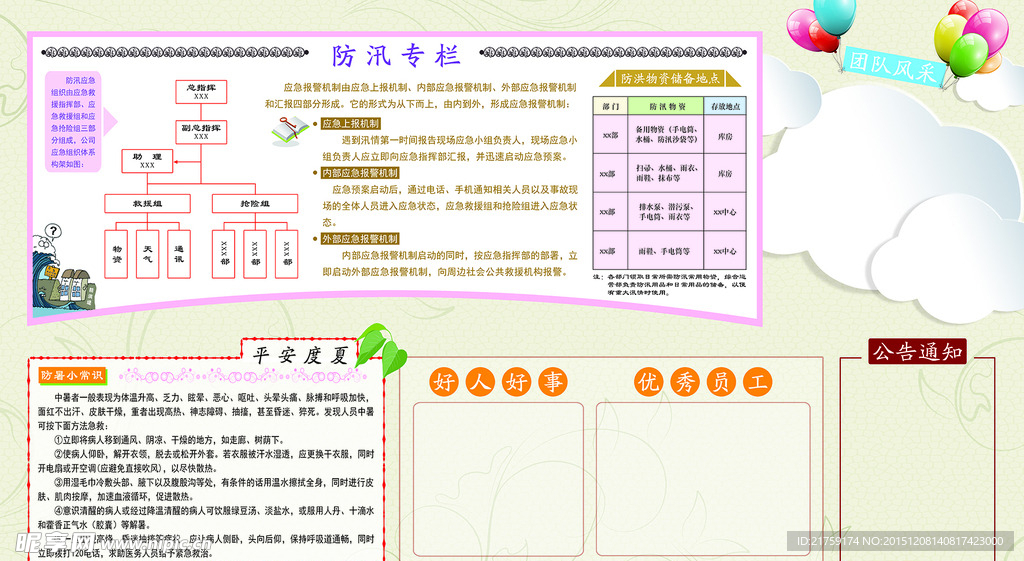Click the balloon cluster left of 团队风采
The height and width of the screenshot is (561, 1024).
point(822,27)
